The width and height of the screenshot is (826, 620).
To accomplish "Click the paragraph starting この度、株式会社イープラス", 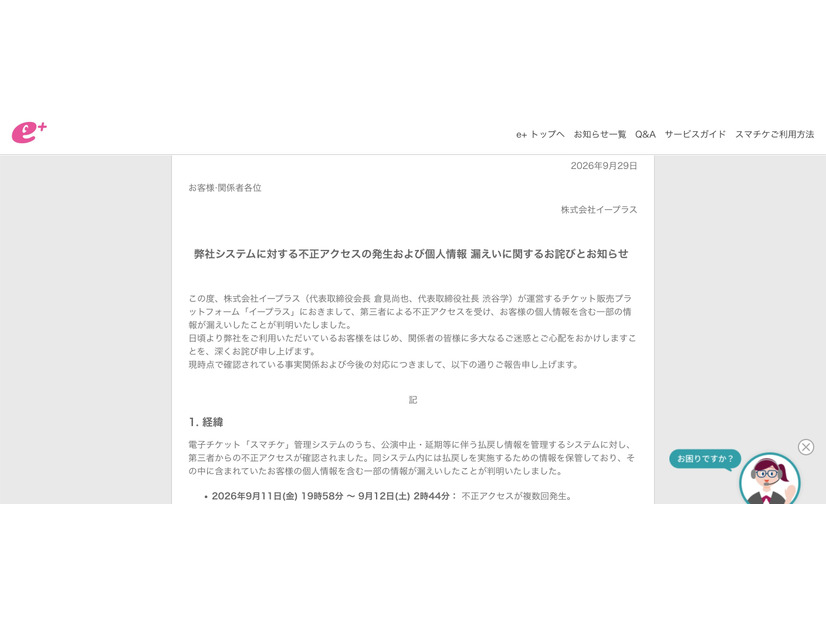I will (x=412, y=311).
